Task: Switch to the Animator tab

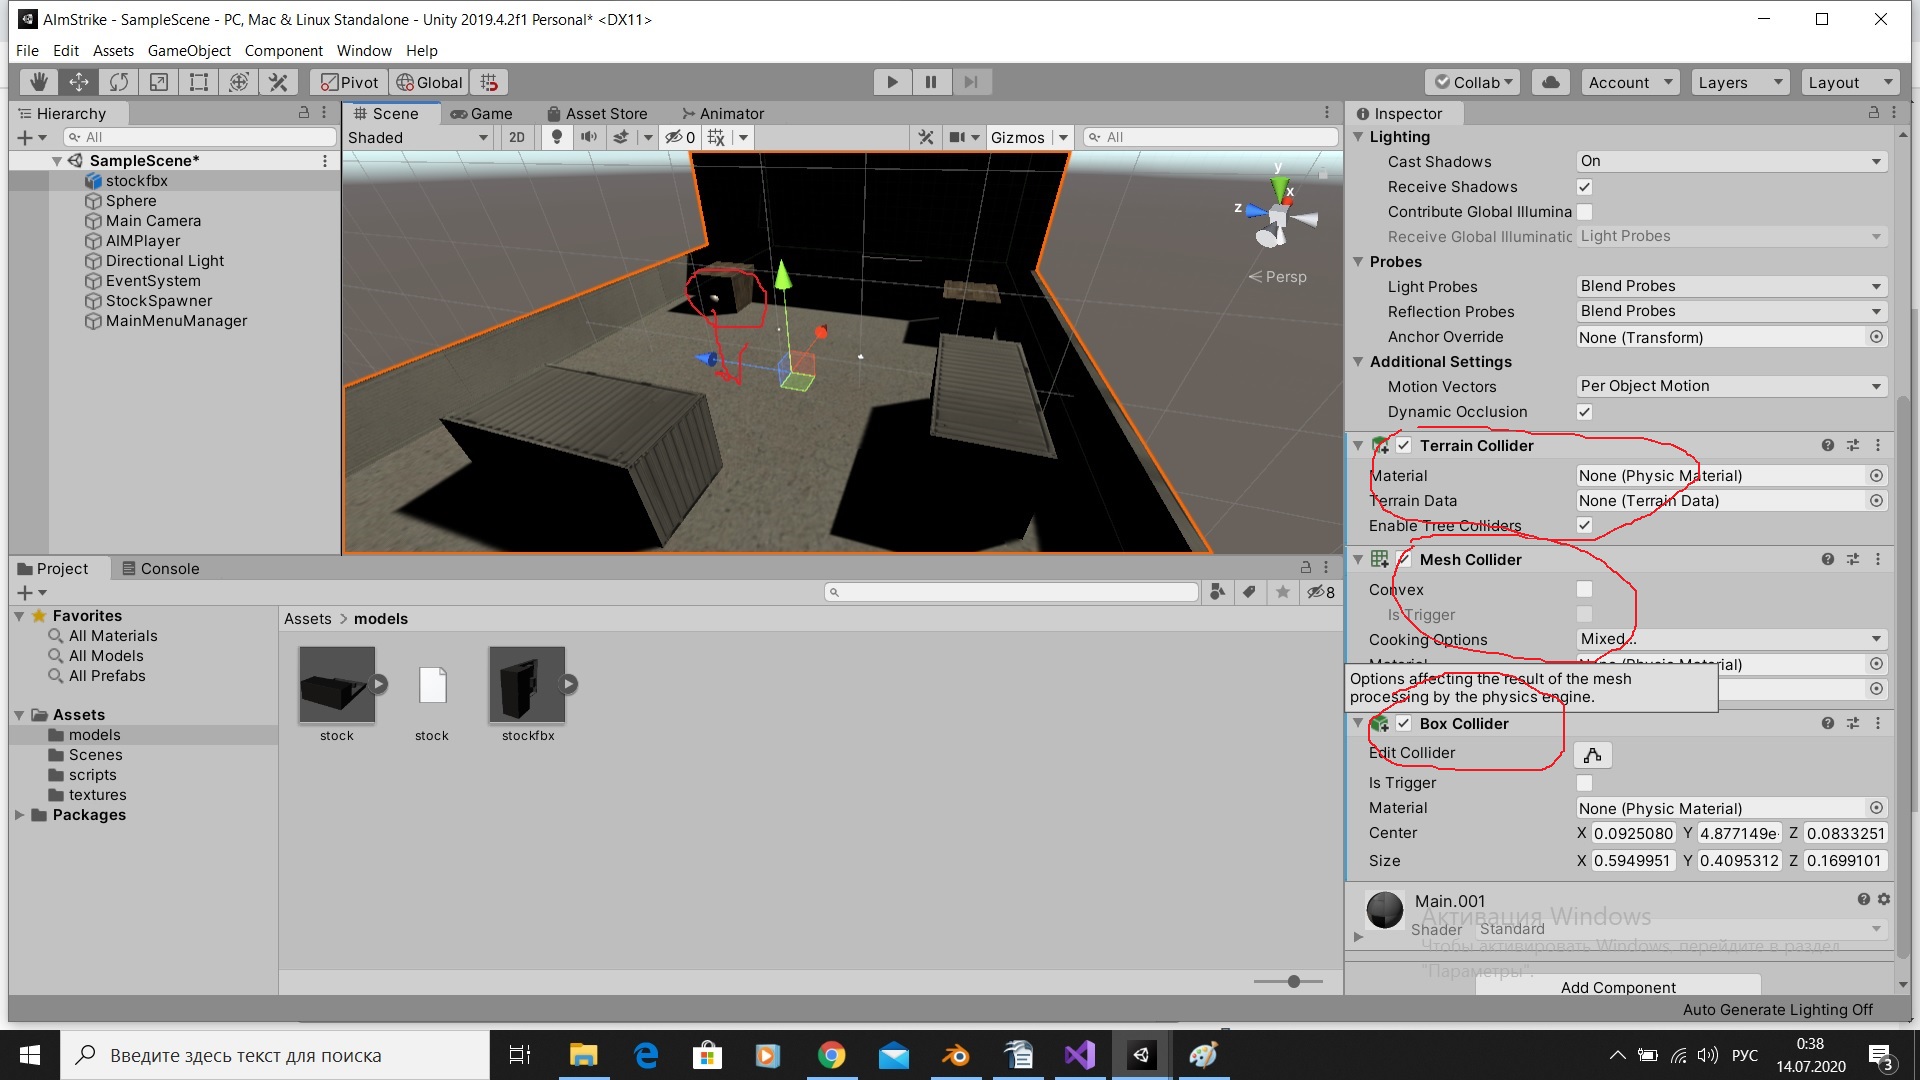Action: (x=723, y=114)
